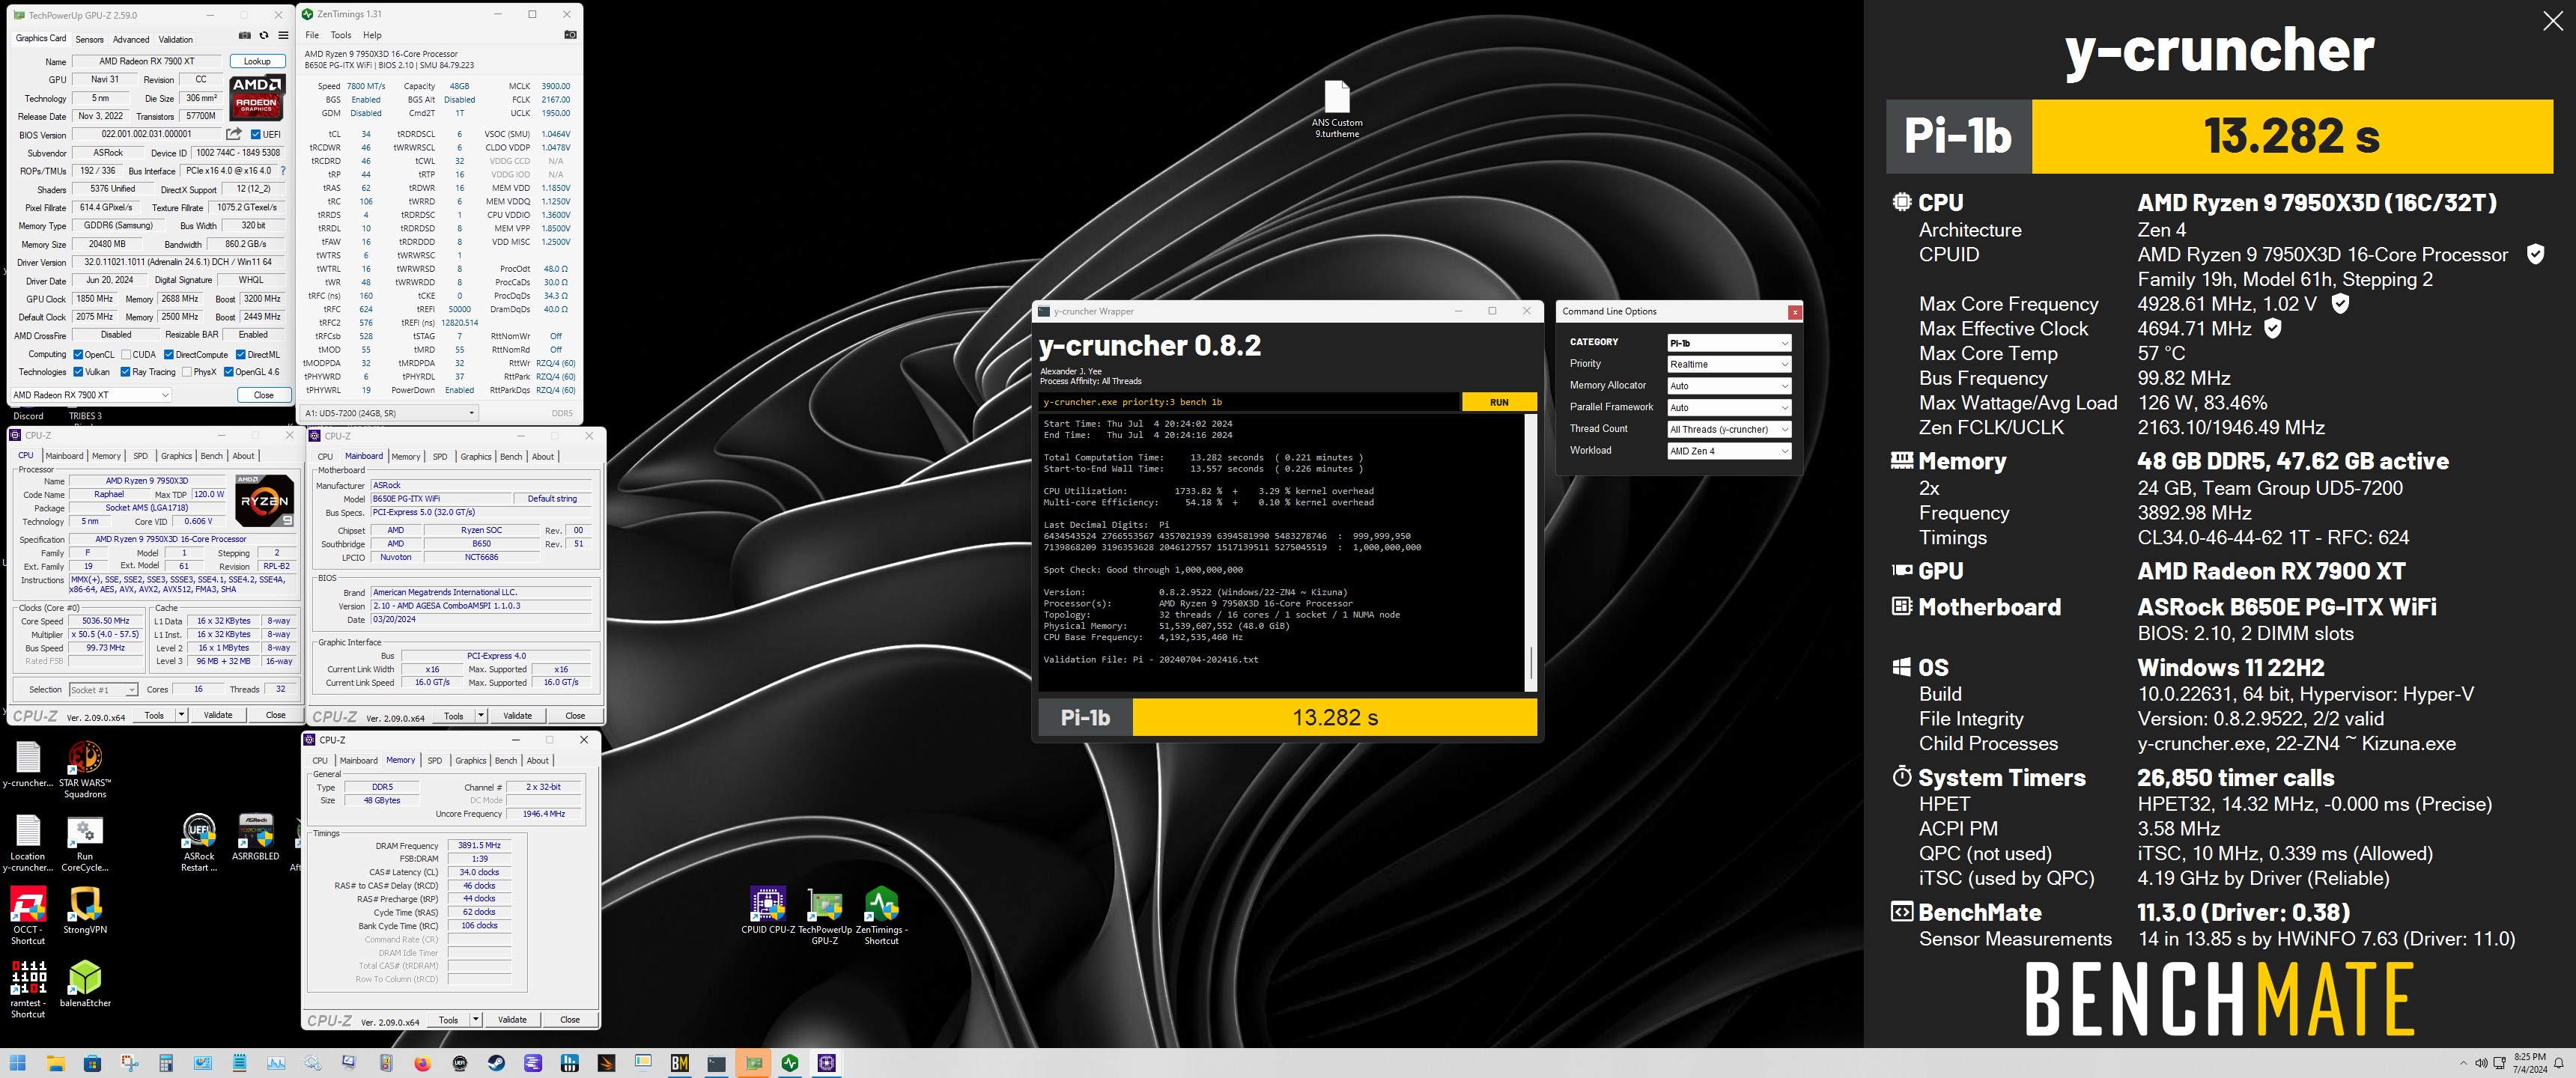
Task: Switch to the Advanced tab in GPU-Z
Action: click(131, 40)
